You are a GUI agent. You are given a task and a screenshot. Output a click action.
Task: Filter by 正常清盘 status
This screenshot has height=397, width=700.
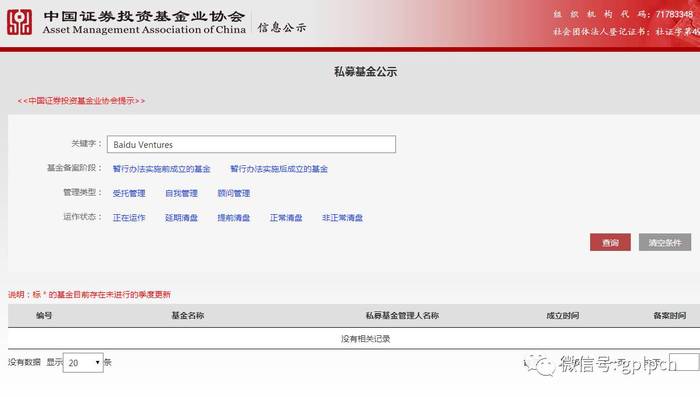(x=286, y=217)
